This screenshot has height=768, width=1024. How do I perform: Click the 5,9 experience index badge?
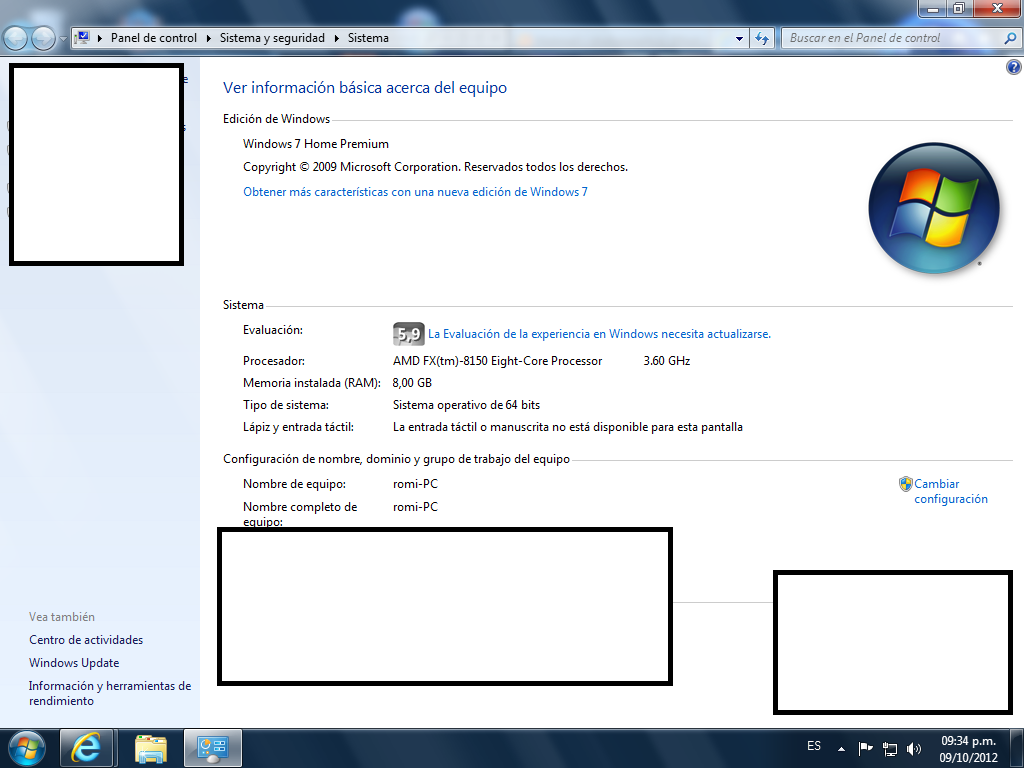(x=408, y=334)
